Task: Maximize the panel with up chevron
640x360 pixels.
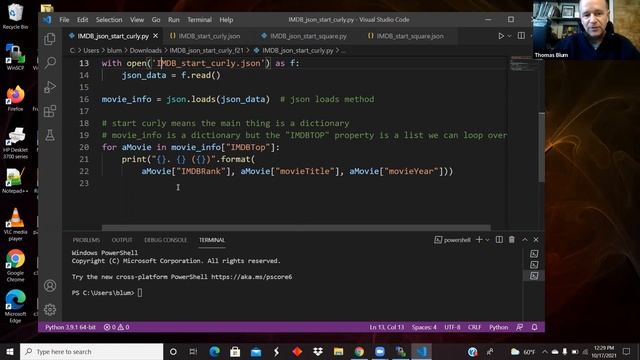Action: pos(524,240)
